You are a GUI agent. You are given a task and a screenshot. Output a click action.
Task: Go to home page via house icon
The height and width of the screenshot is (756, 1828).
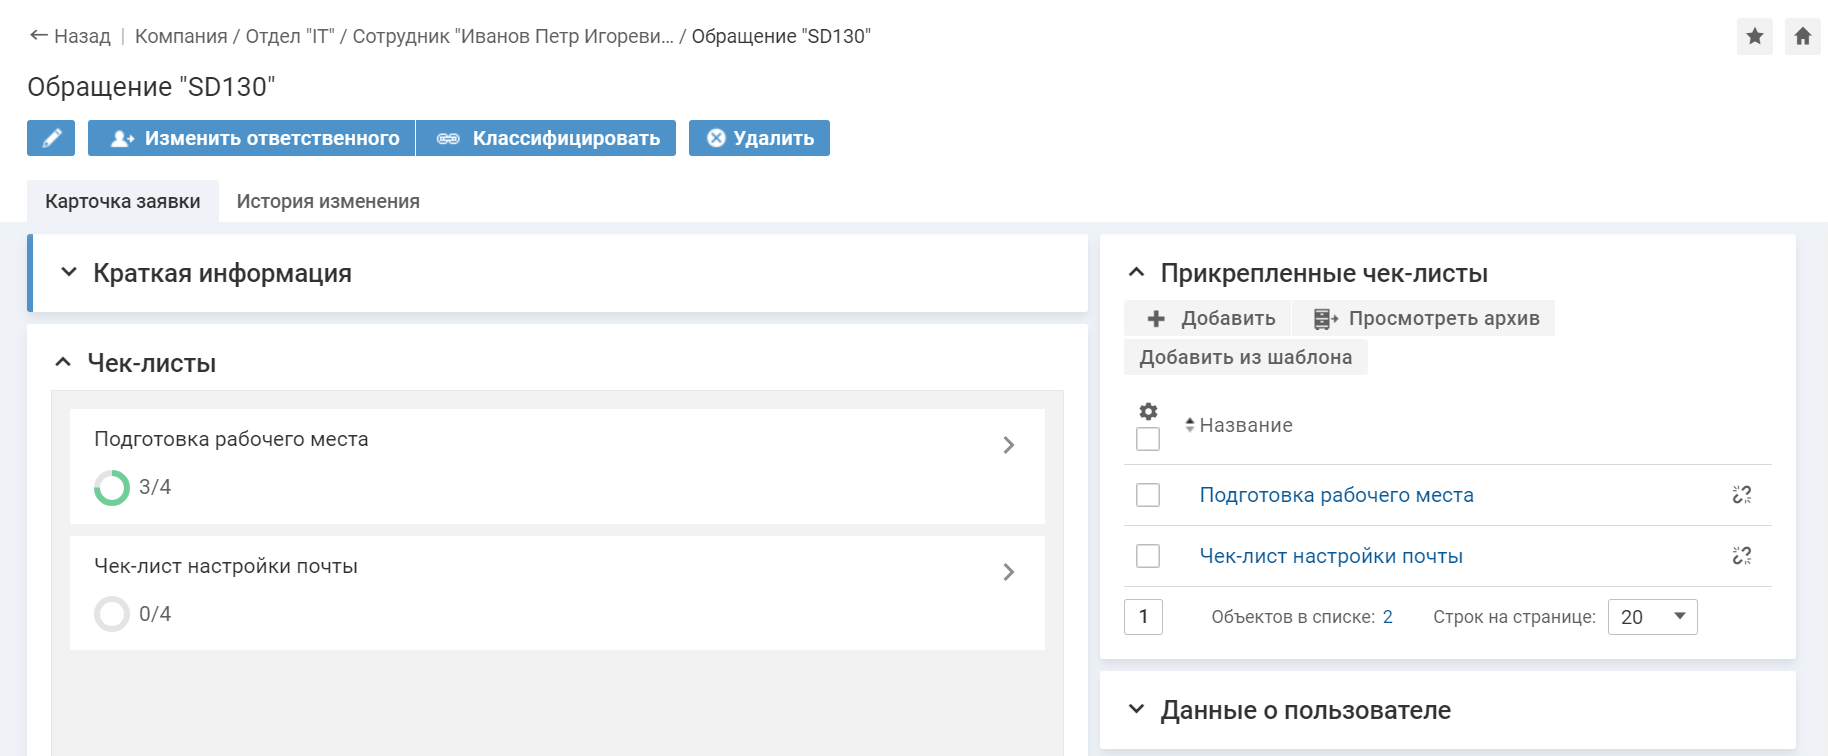pos(1802,37)
